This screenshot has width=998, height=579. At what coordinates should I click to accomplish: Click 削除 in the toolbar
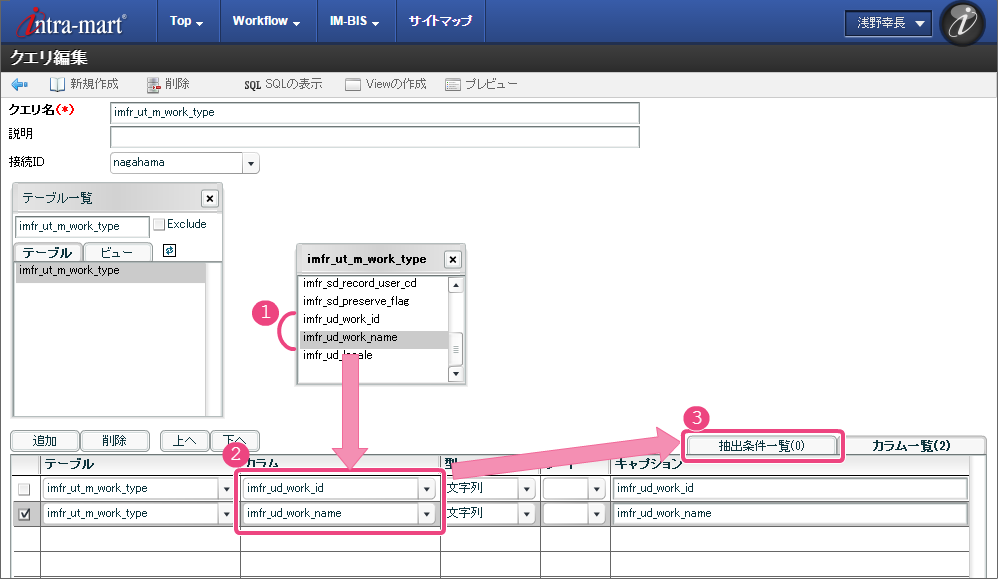point(168,84)
